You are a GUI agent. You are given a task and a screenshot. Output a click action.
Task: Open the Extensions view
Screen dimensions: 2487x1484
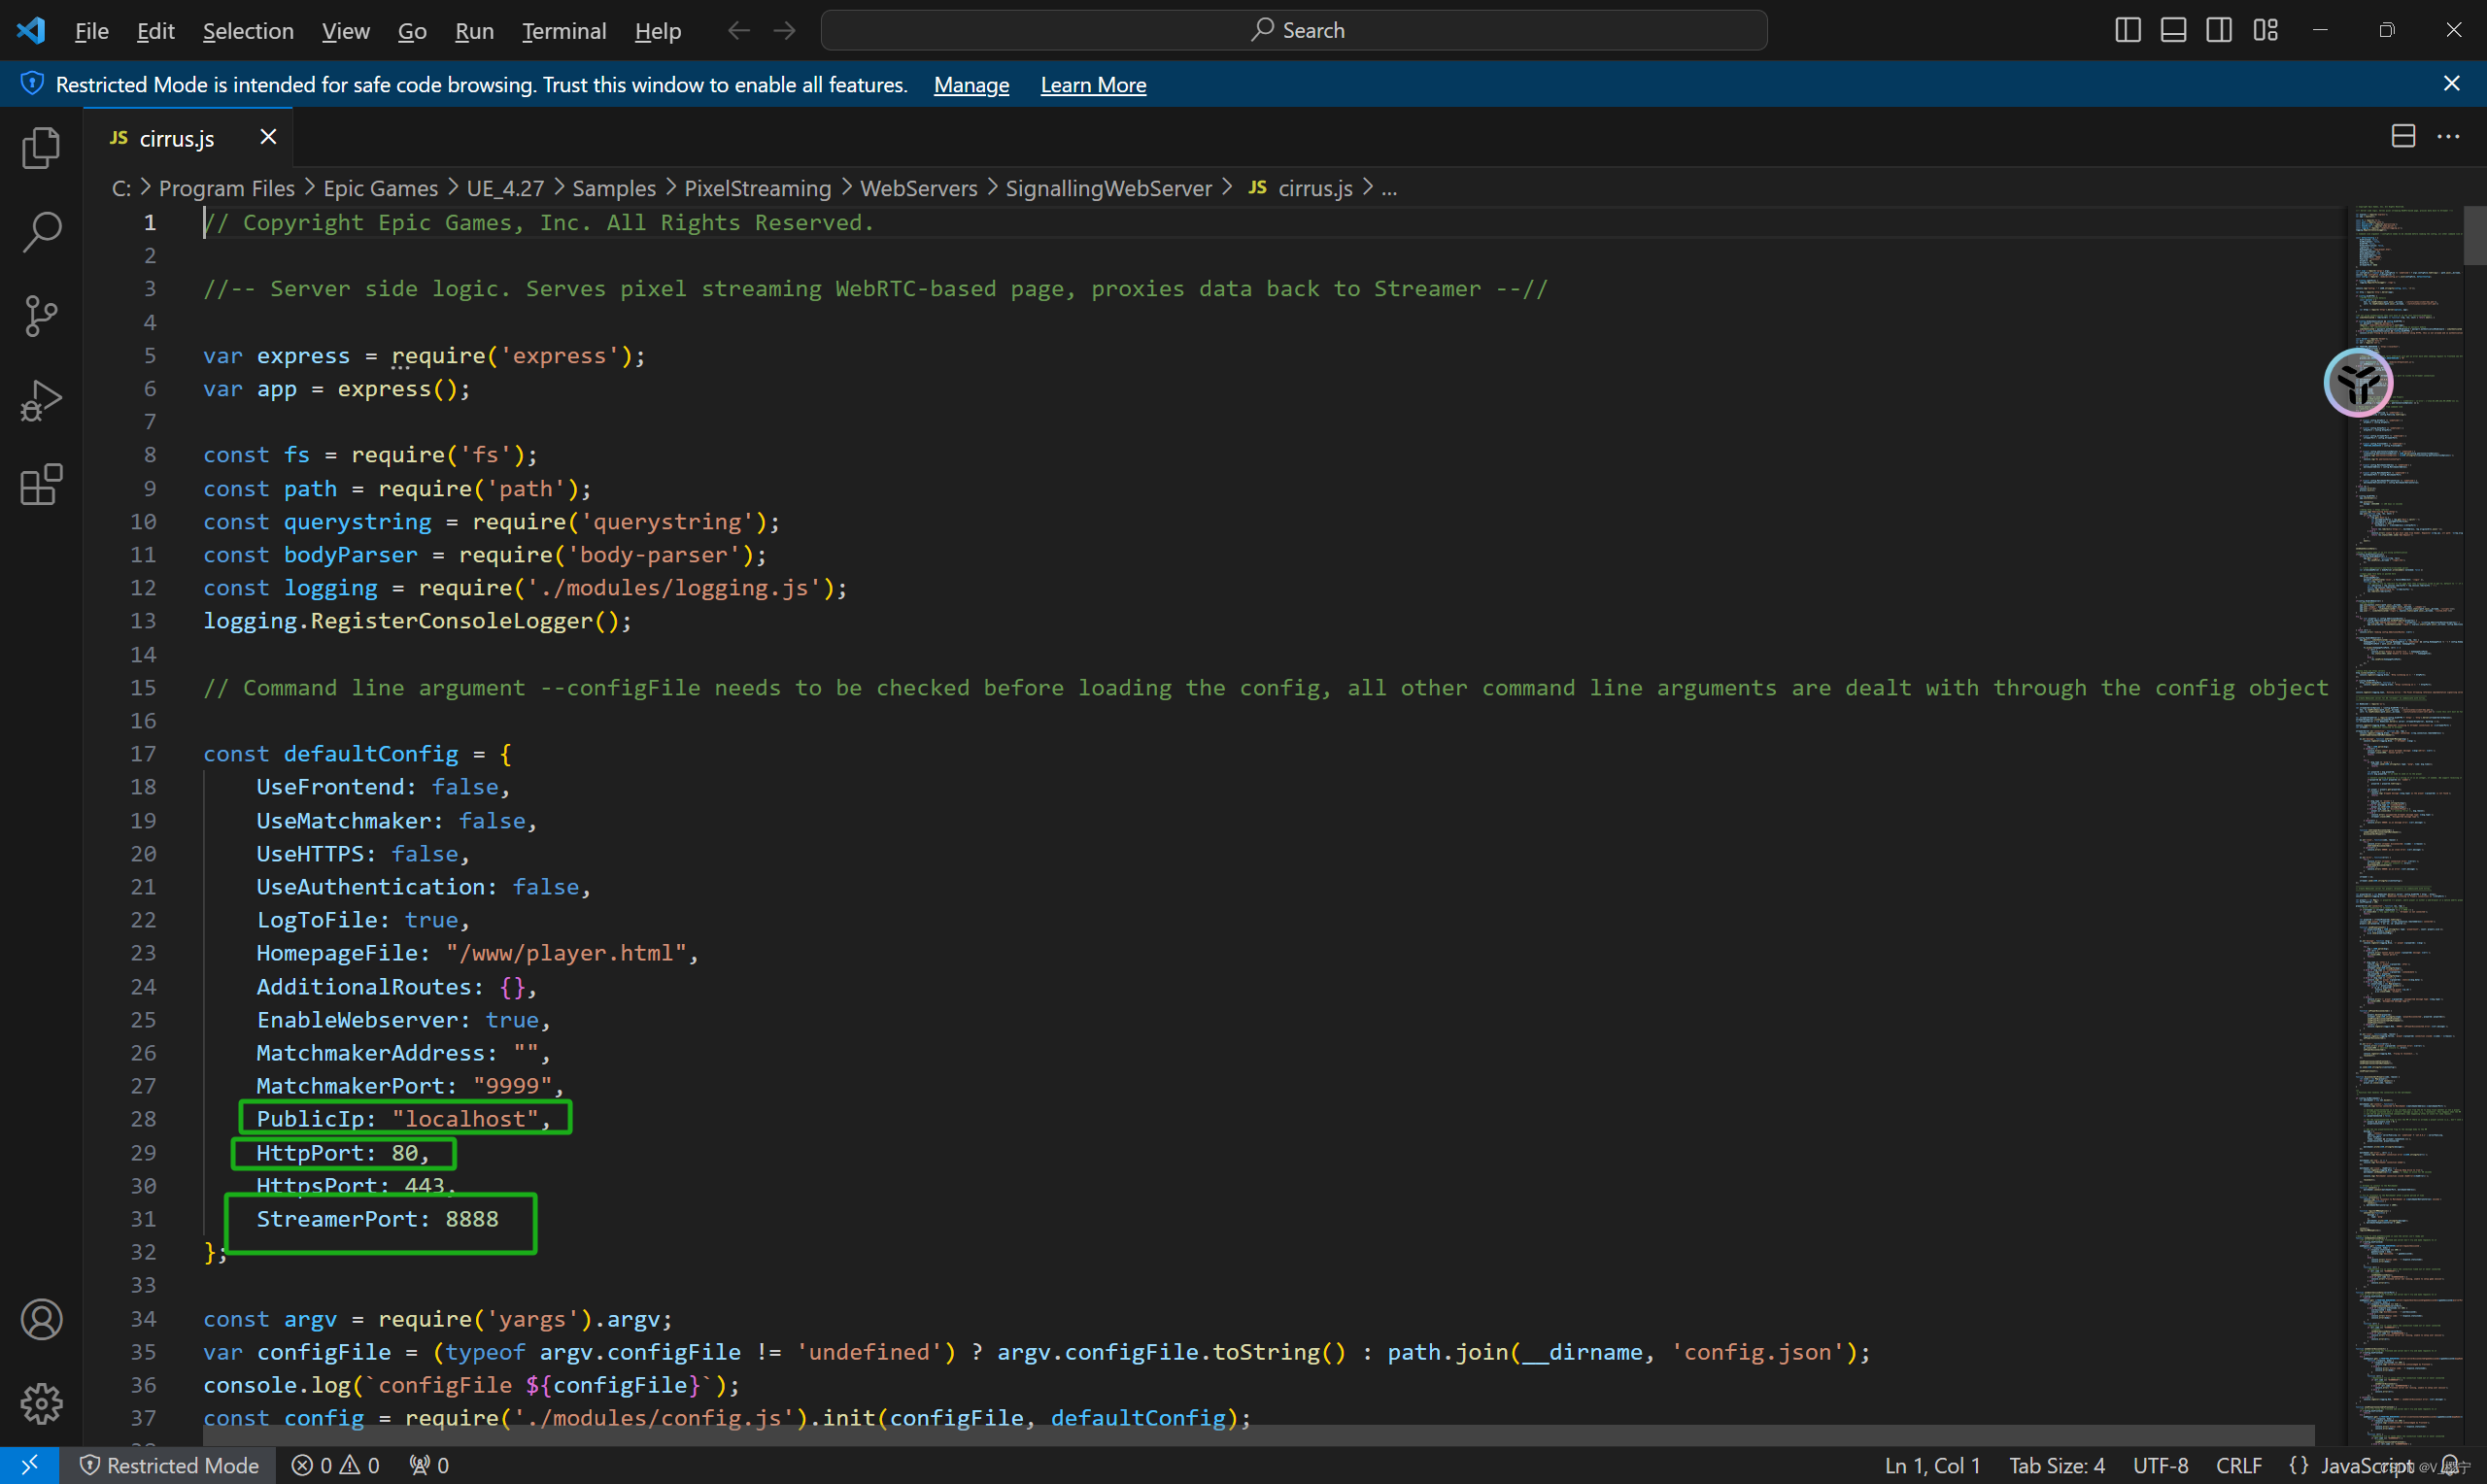coord(41,485)
